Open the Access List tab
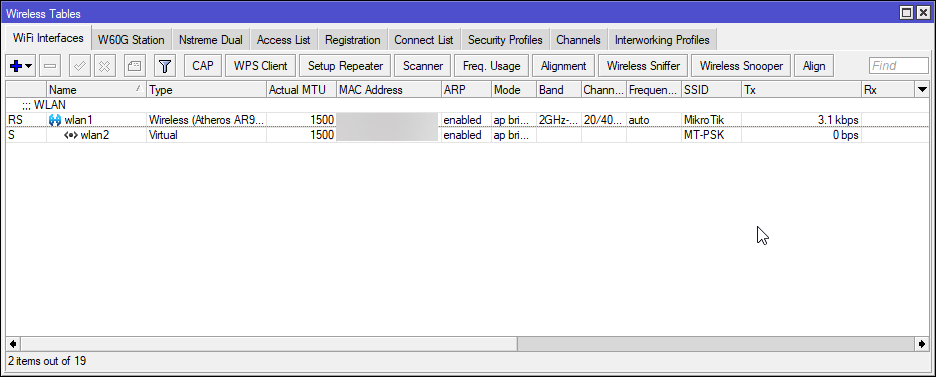Viewport: 936px width, 377px height. pyautogui.click(x=284, y=40)
